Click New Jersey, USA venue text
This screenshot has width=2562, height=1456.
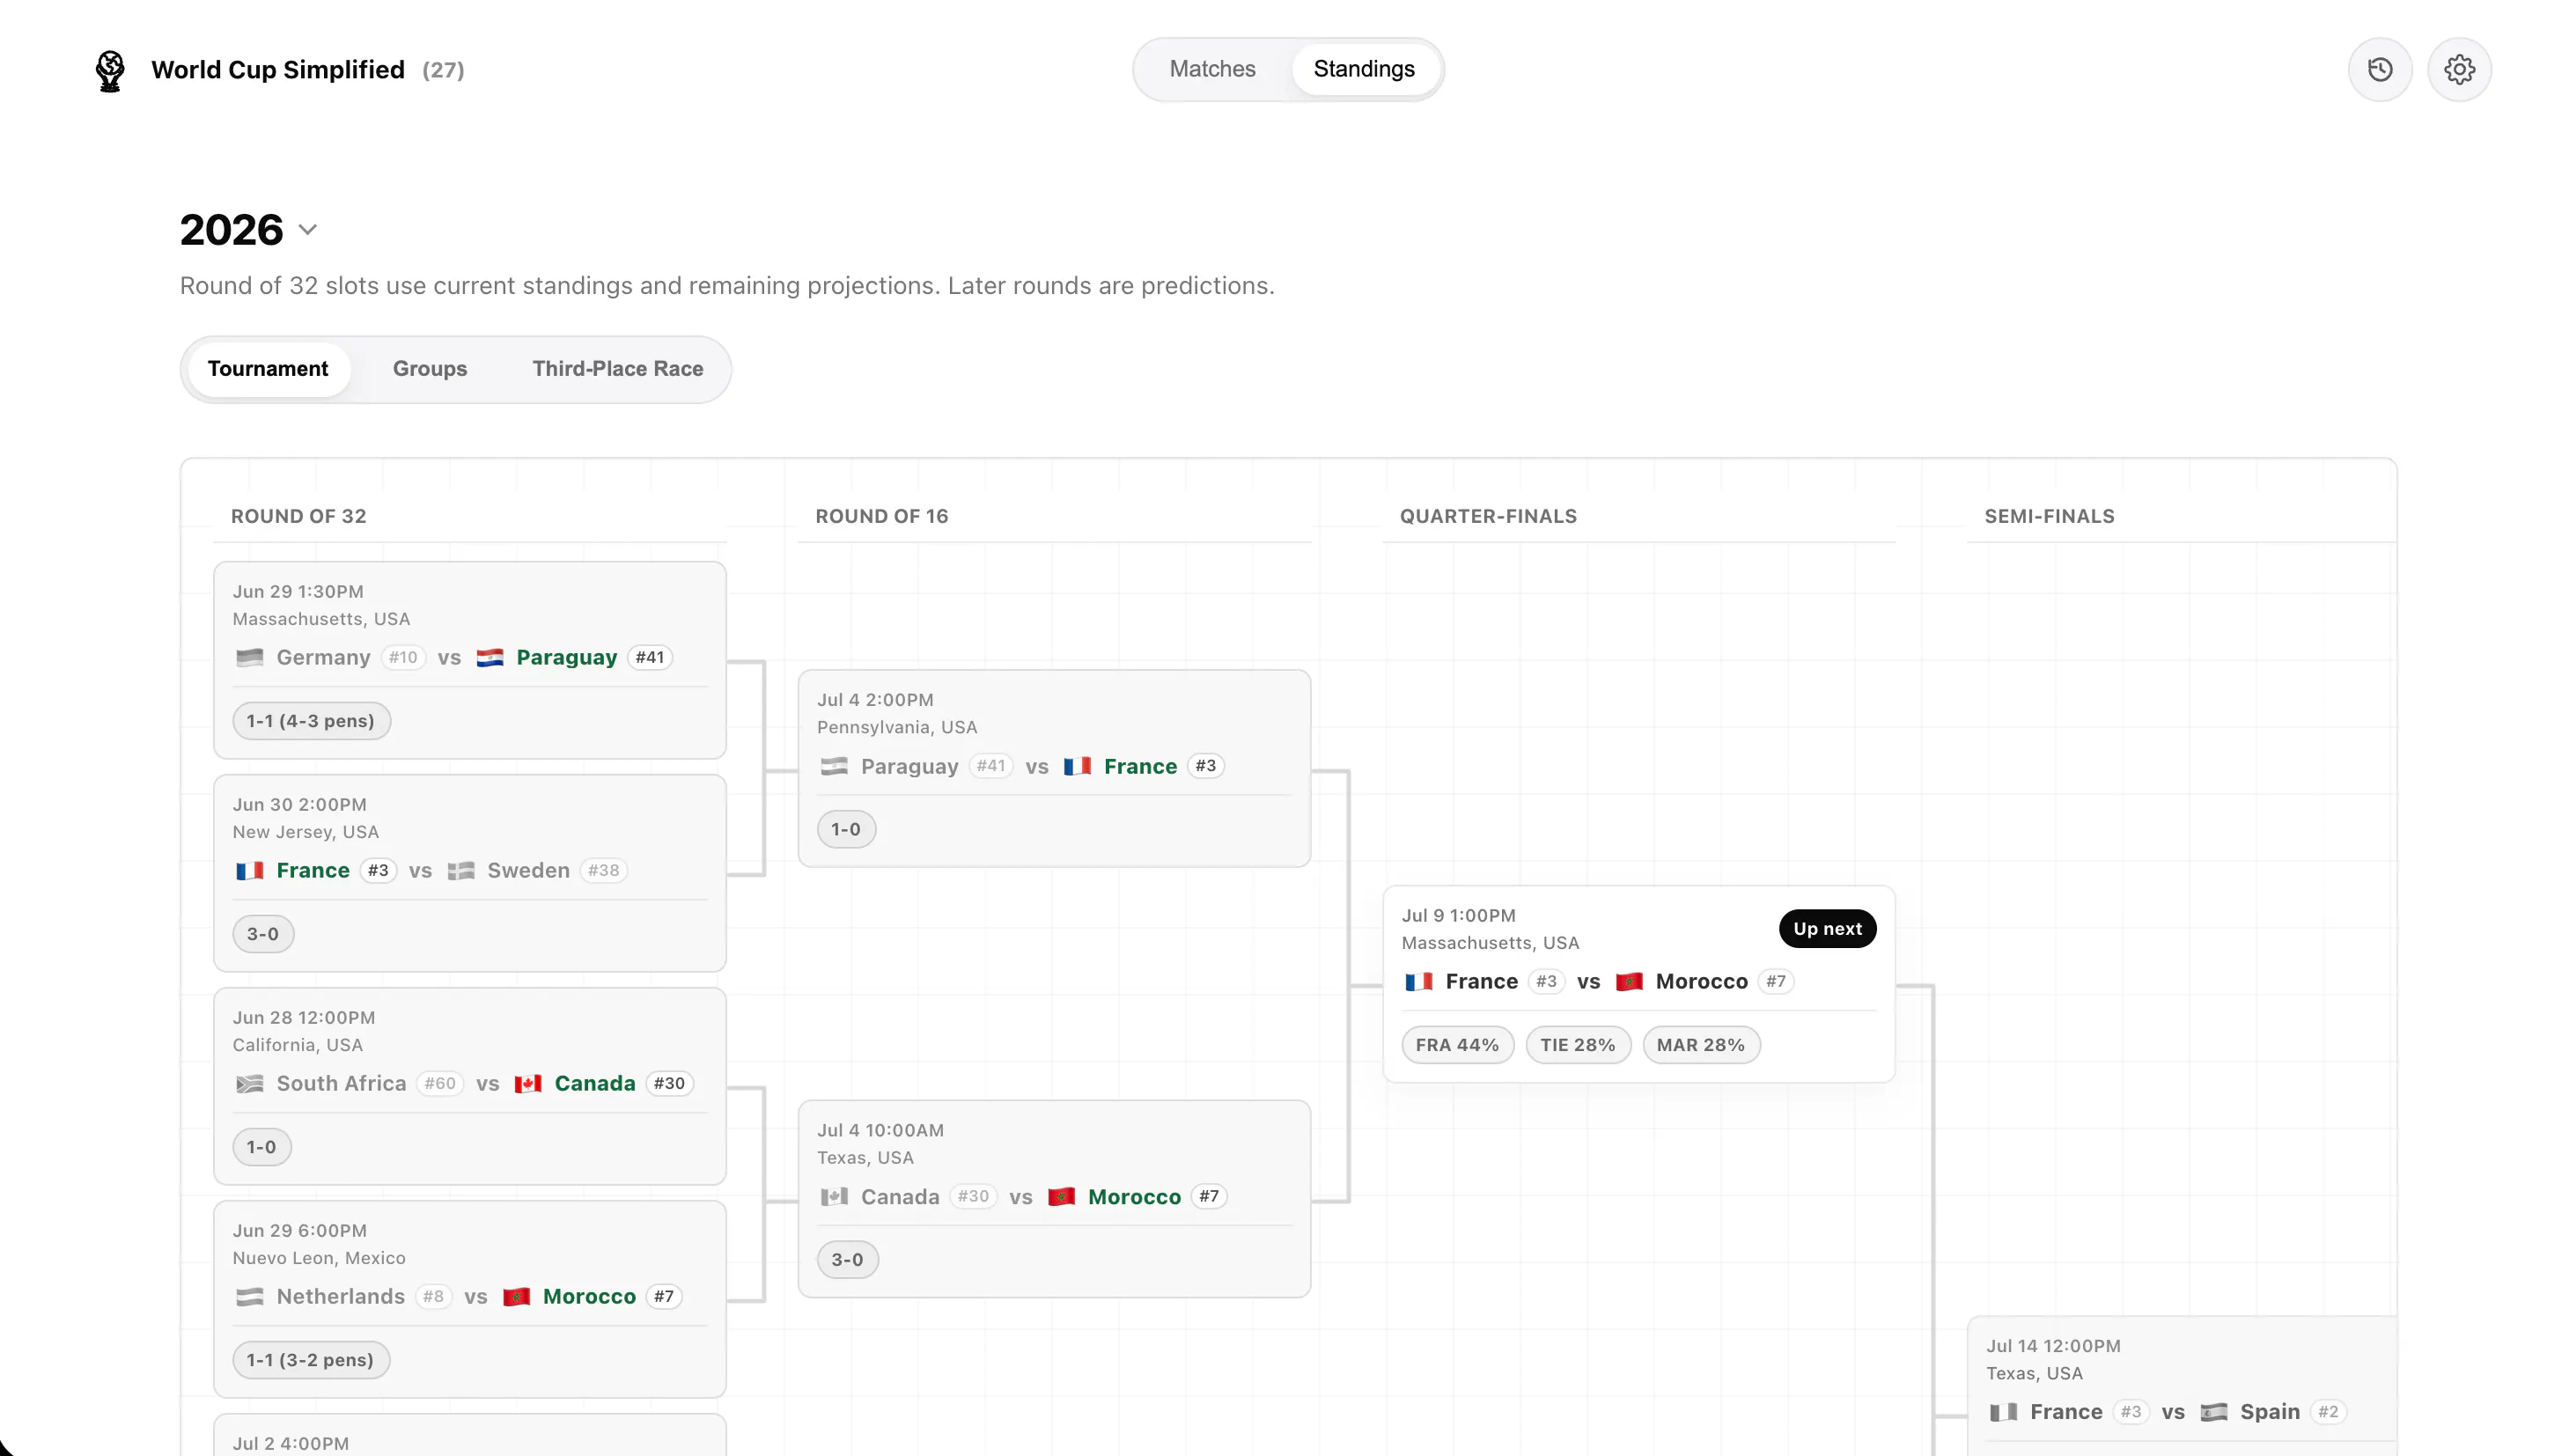pyautogui.click(x=305, y=832)
